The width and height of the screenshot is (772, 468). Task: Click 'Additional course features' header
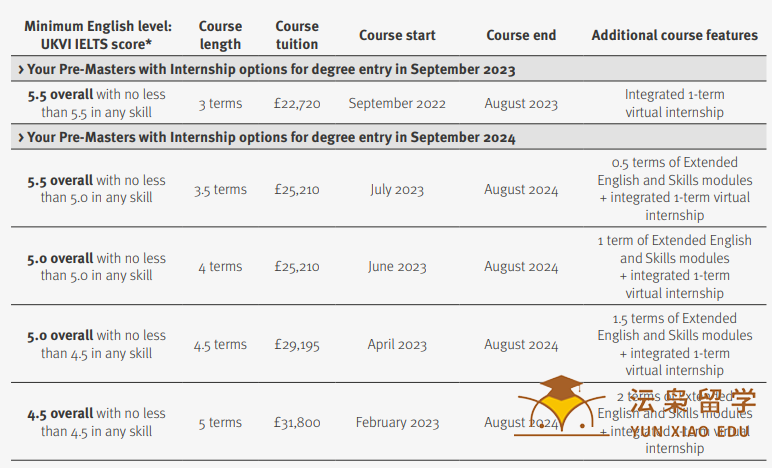(x=675, y=35)
